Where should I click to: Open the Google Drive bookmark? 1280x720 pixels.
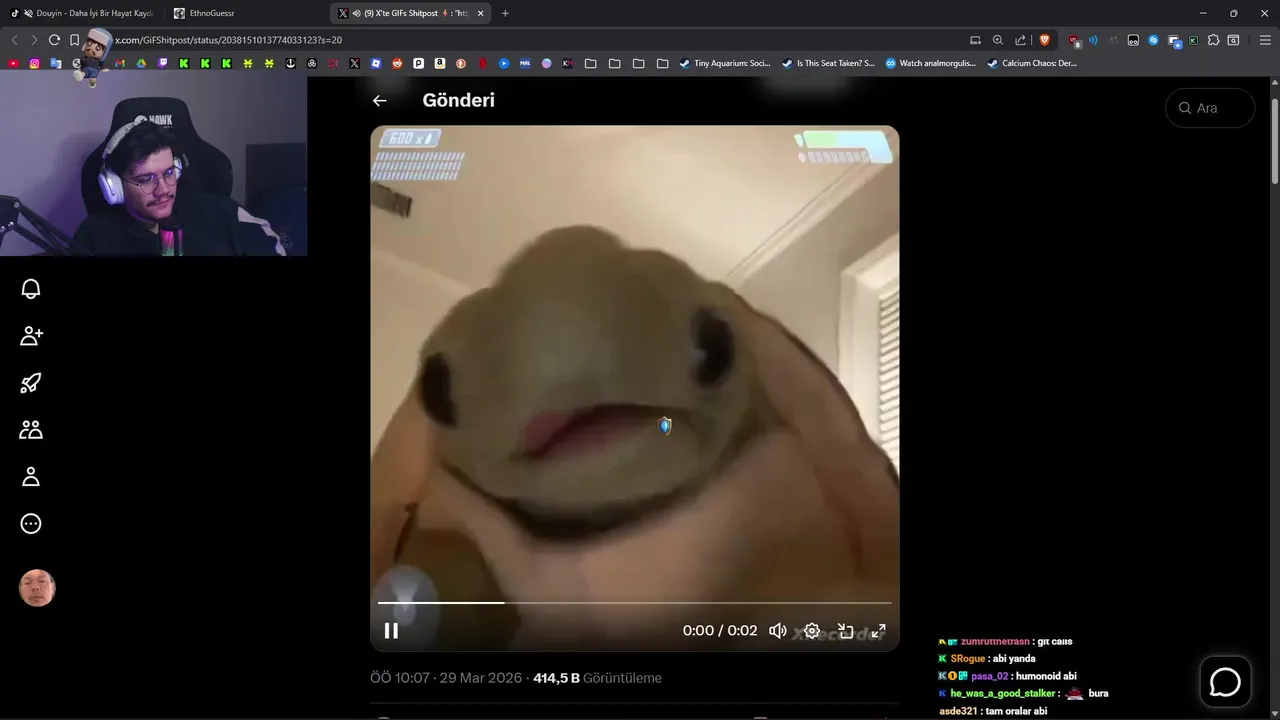141,63
